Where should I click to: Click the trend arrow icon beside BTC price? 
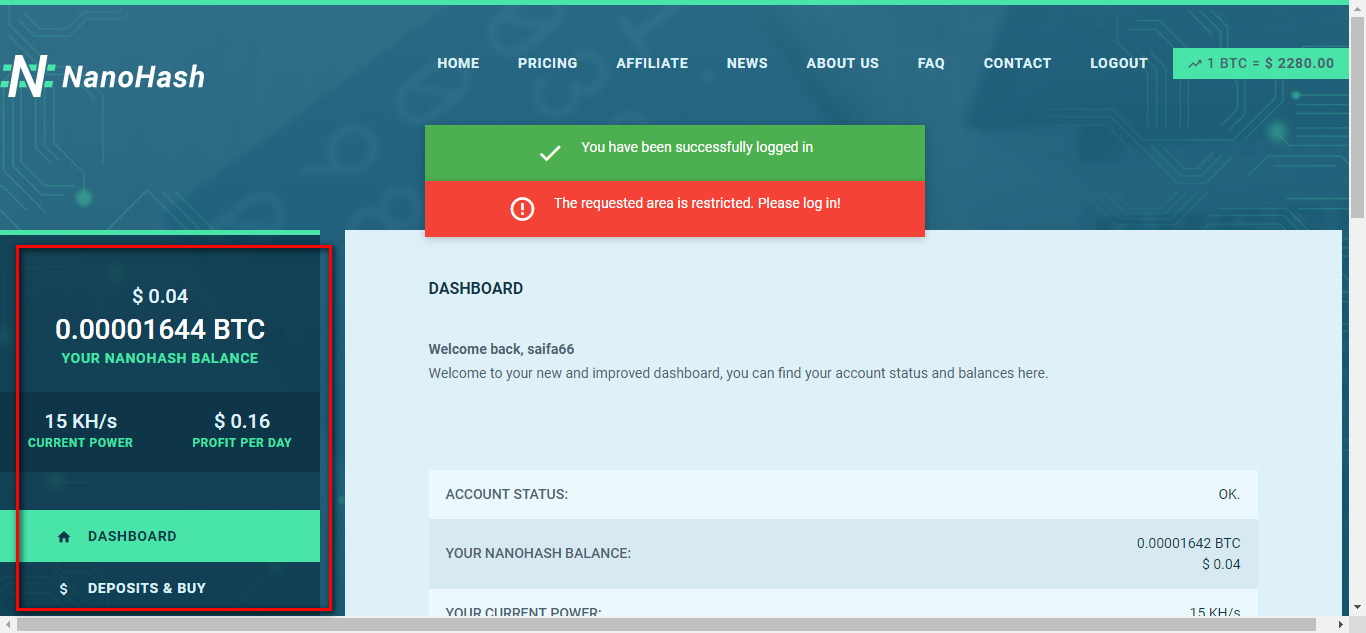point(1194,63)
